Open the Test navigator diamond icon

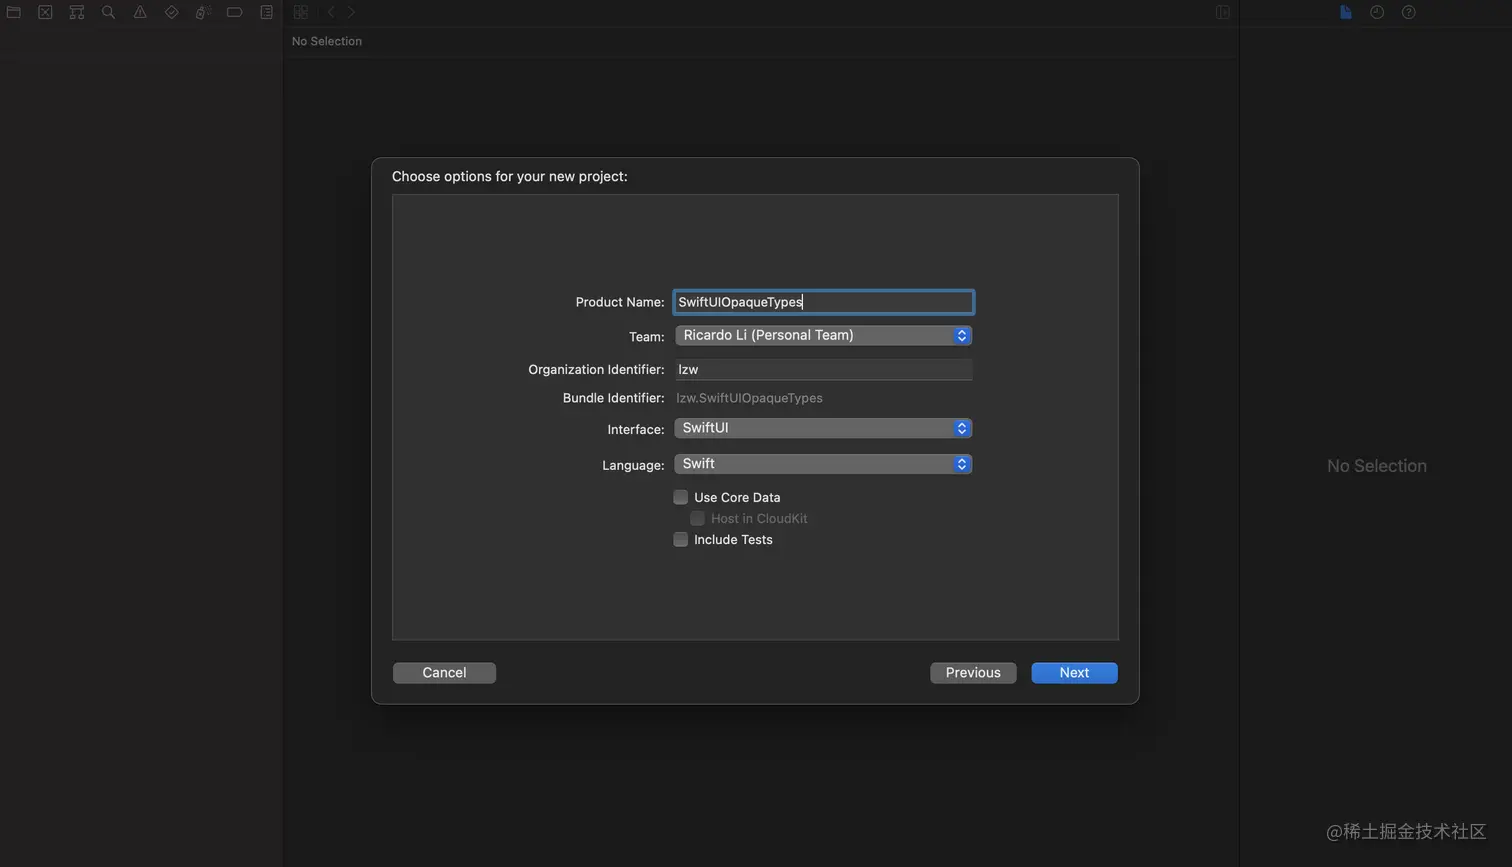coord(171,12)
